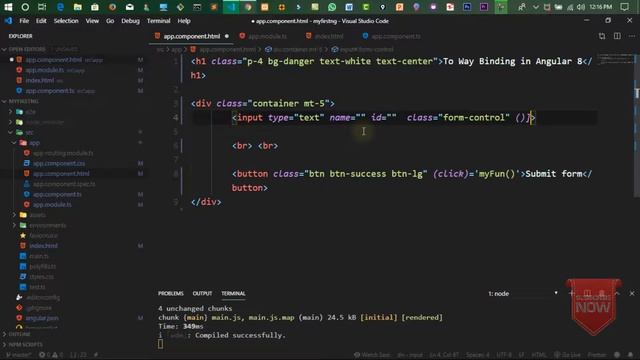Click the Go Live status bar button

pyautogui.click(x=567, y=355)
